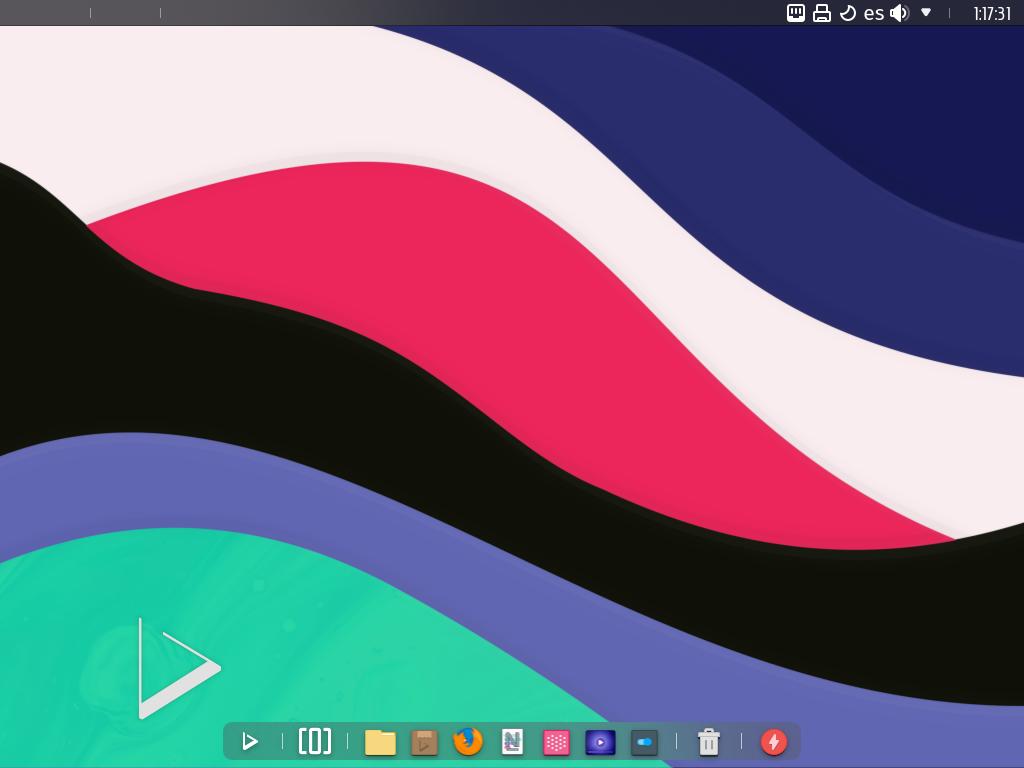
Task: Open the clock showing 1:17:31
Action: pos(991,13)
